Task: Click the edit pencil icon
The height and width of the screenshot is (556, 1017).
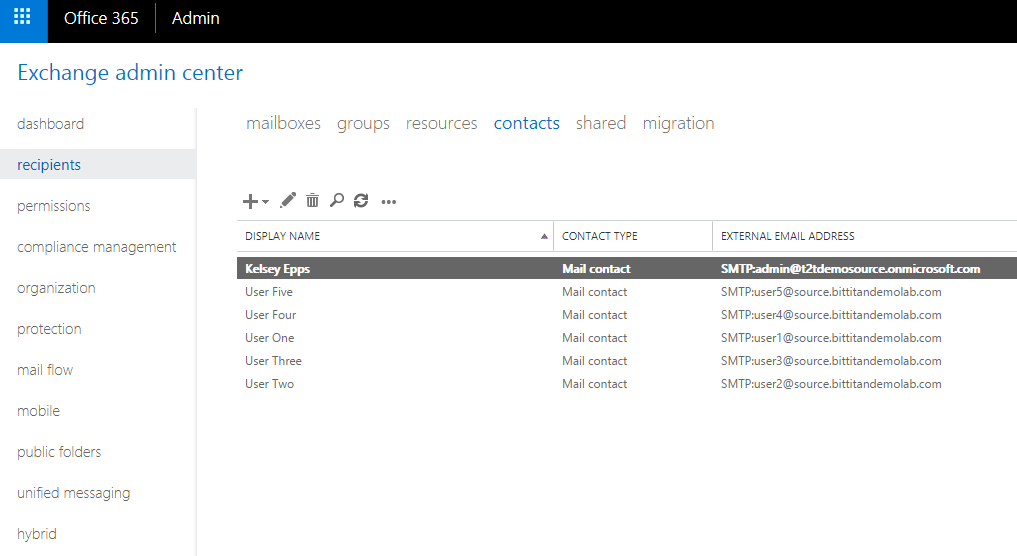Action: point(288,200)
